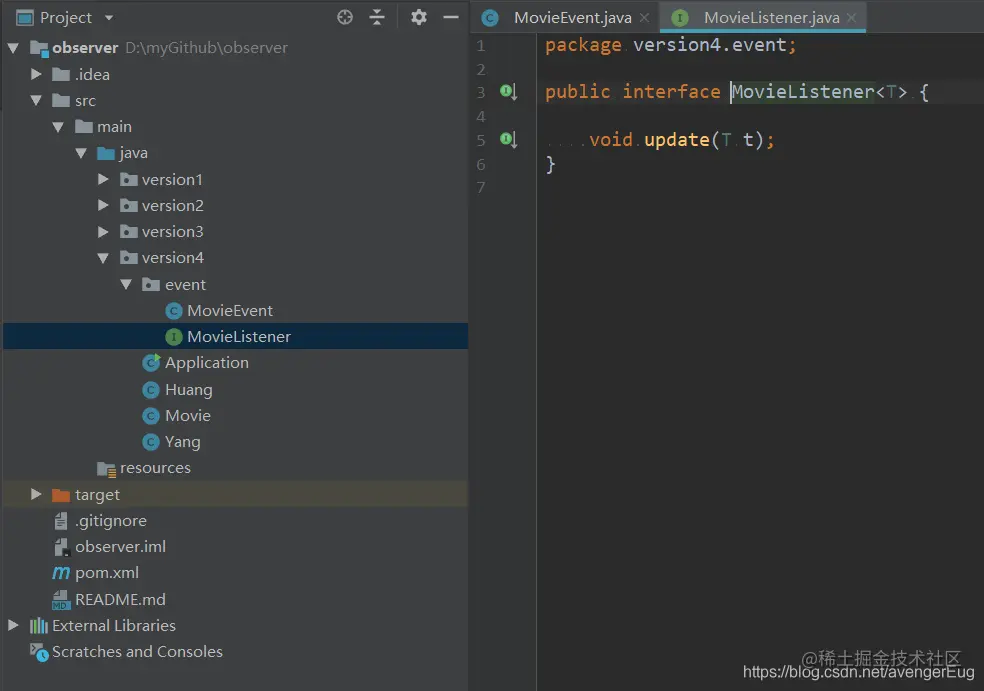Click the MovieListener identifier in code
This screenshot has width=984, height=691.
tap(803, 92)
